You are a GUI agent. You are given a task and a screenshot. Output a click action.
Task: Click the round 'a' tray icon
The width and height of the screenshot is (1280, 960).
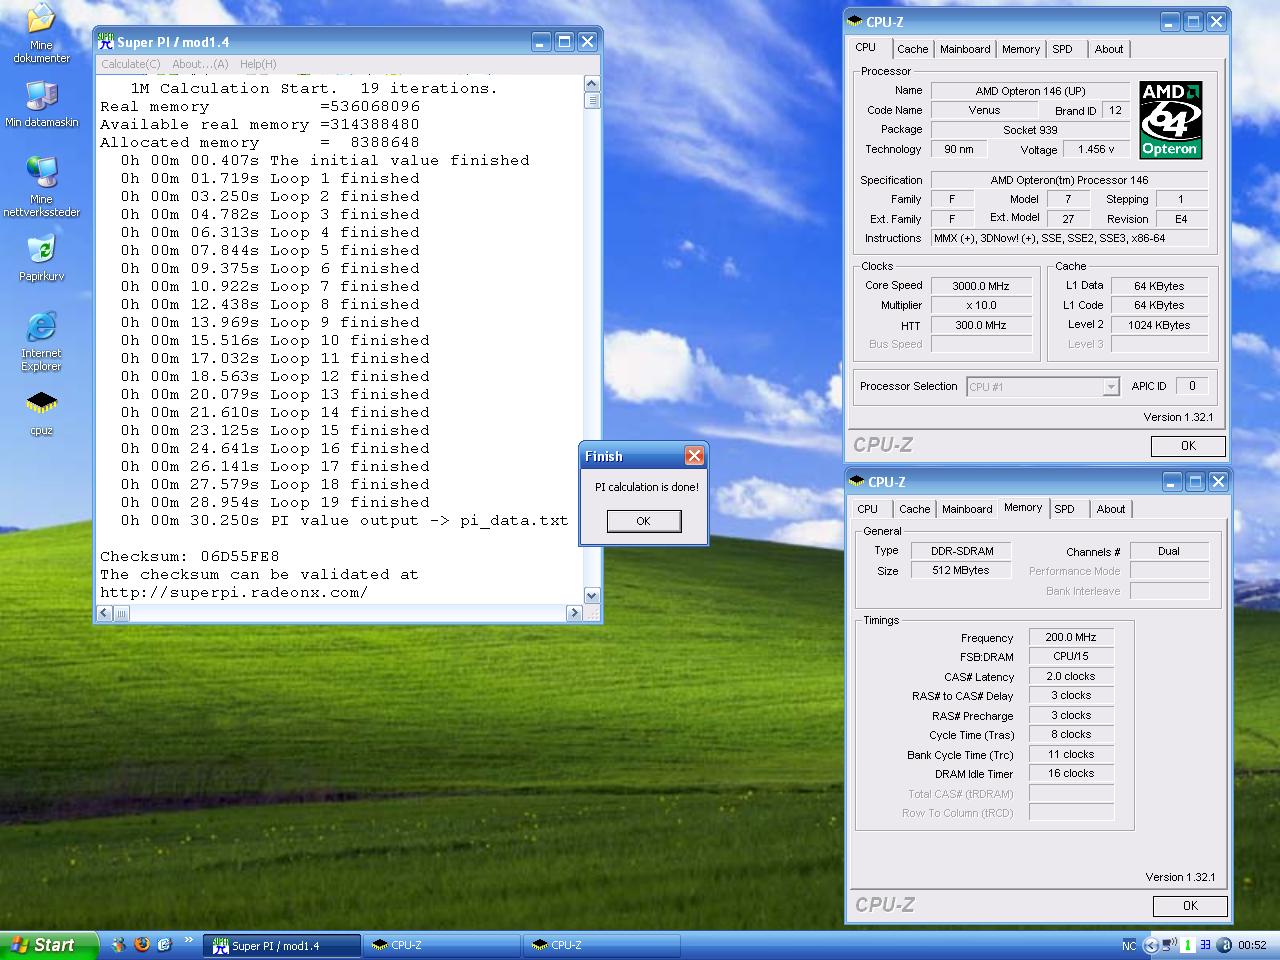tap(1223, 945)
